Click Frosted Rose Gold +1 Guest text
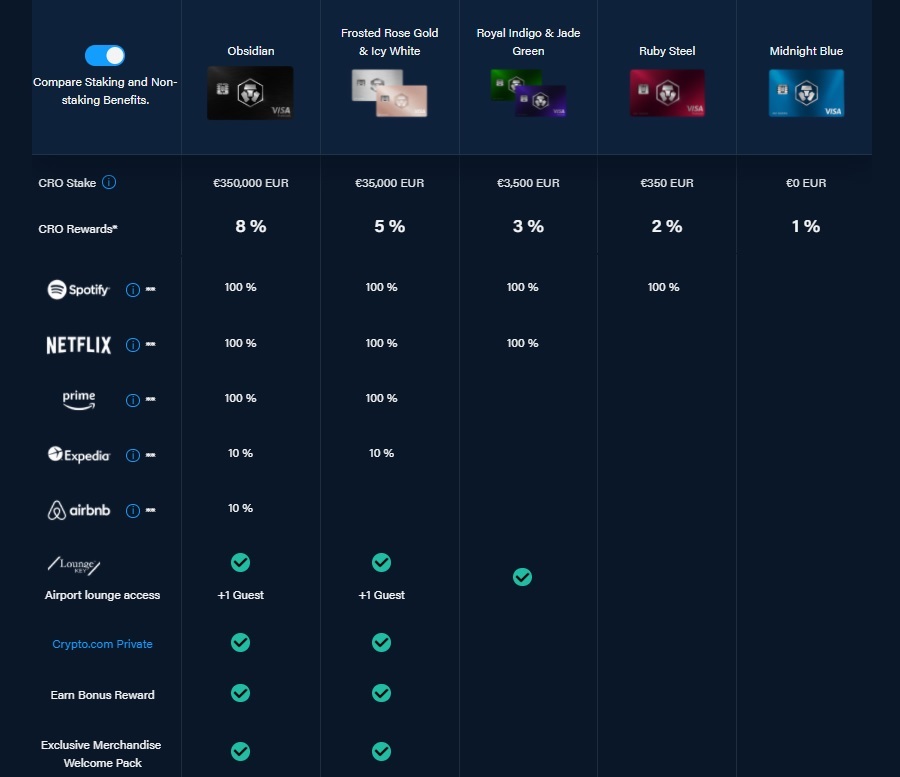This screenshot has height=777, width=900. 382,595
